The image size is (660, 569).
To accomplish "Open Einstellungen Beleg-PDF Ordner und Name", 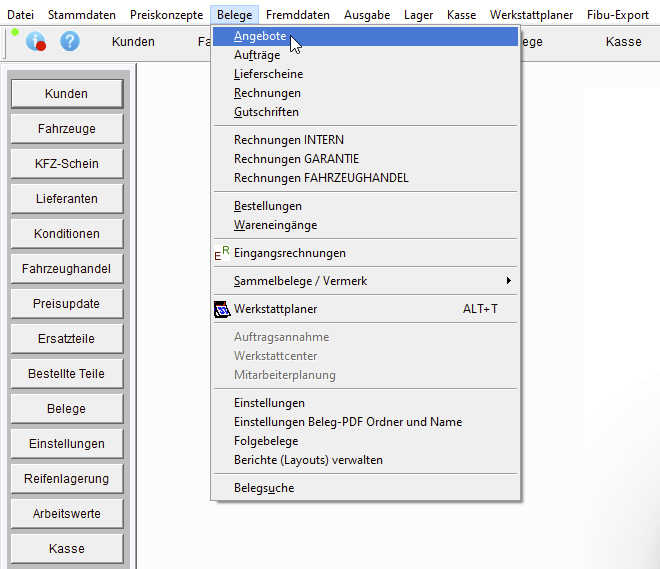I will click(365, 422).
